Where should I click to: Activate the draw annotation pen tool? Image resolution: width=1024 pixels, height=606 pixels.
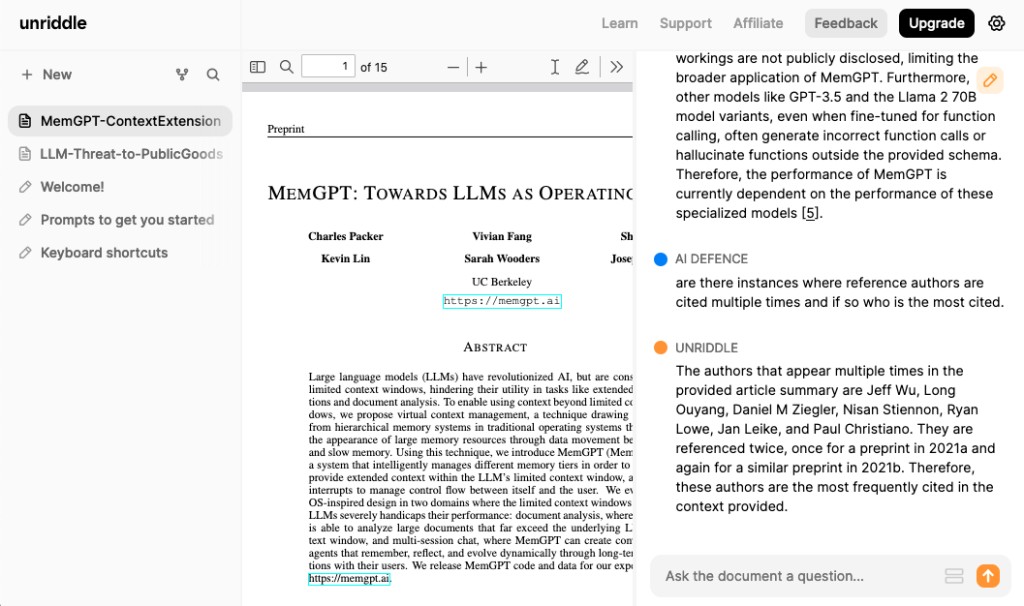(582, 67)
